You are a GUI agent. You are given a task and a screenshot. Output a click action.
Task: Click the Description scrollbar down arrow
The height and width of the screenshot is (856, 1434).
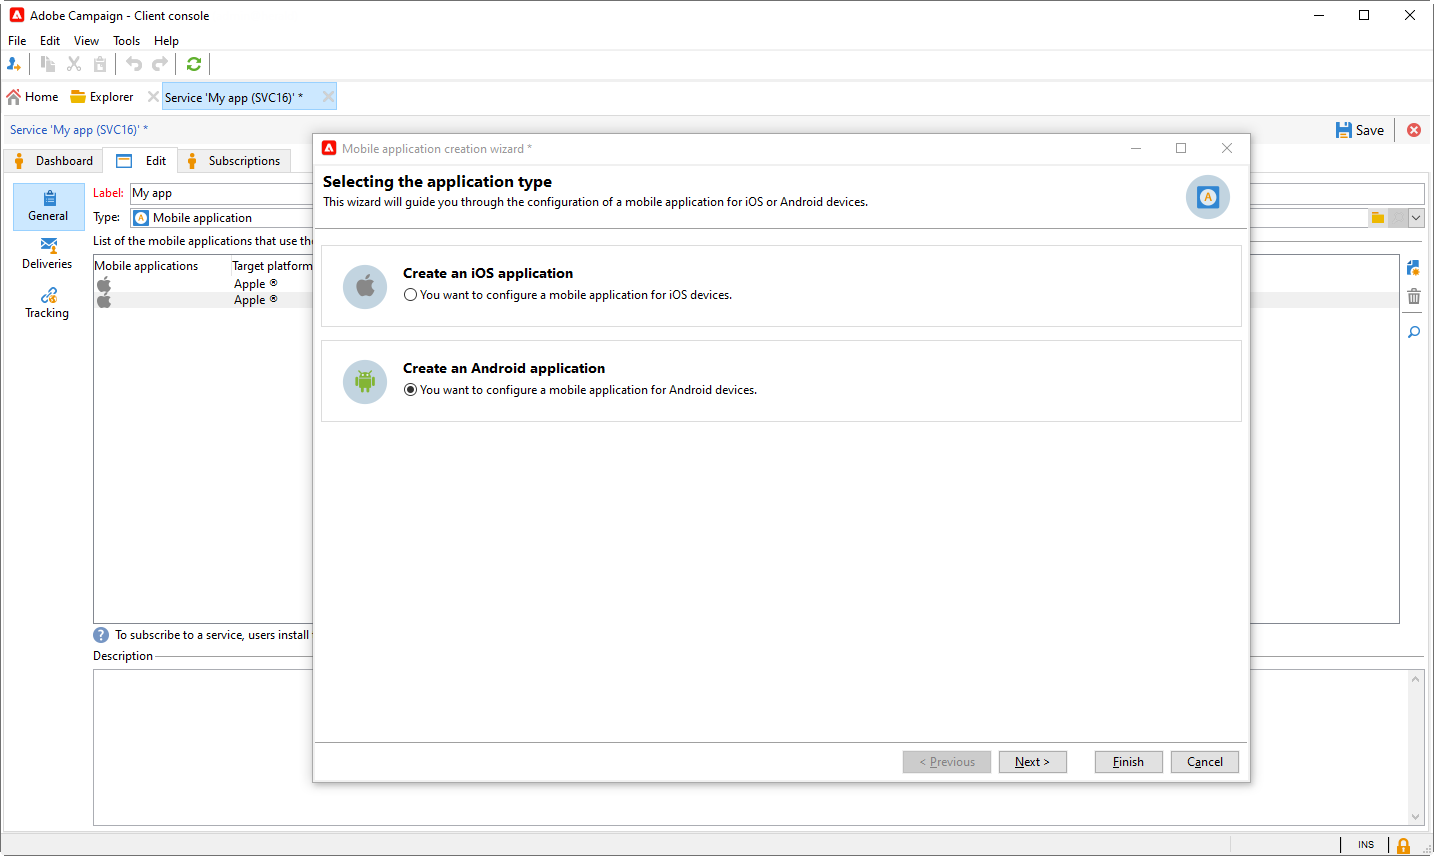(1415, 817)
